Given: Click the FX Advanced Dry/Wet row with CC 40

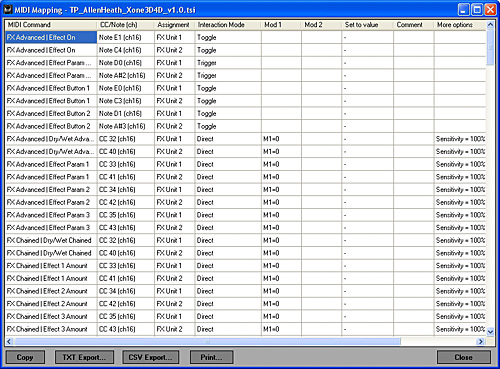Looking at the screenshot, I should (245, 151).
